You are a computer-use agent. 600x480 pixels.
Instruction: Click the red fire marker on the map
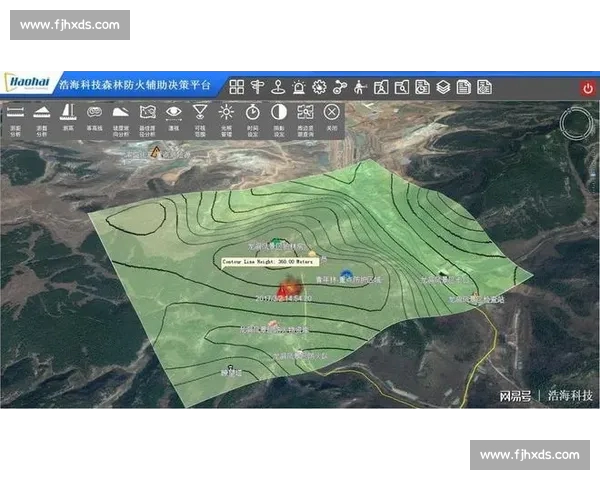[284, 286]
